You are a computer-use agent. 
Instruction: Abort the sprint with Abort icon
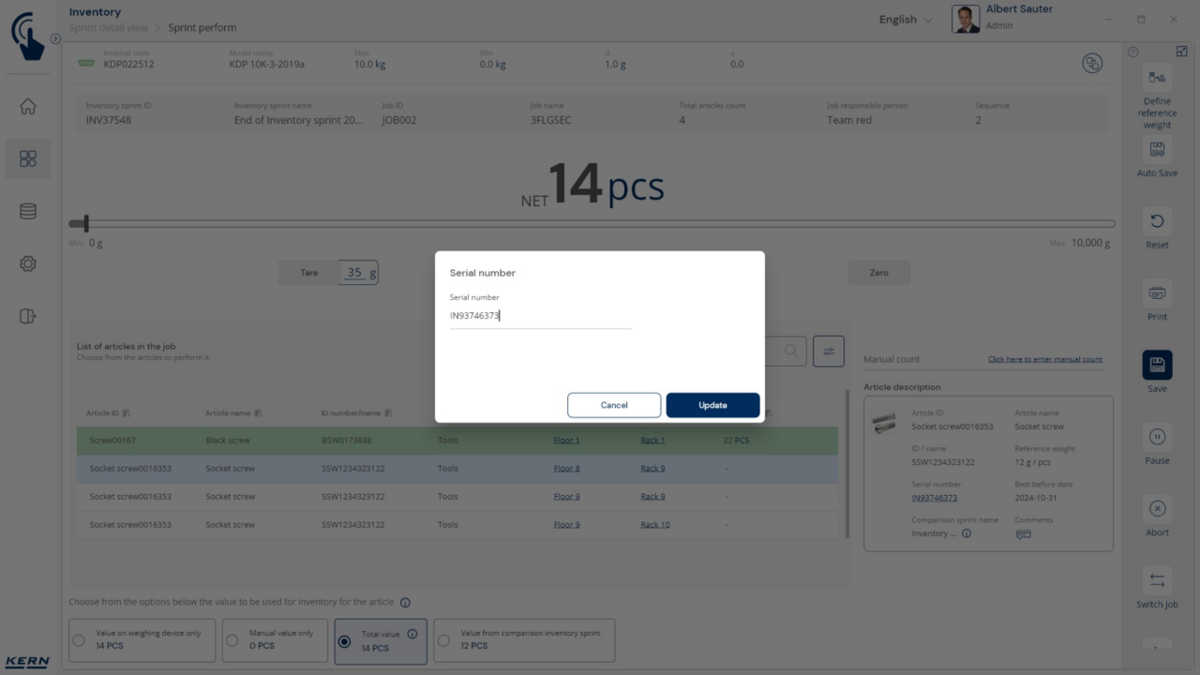click(x=1157, y=509)
